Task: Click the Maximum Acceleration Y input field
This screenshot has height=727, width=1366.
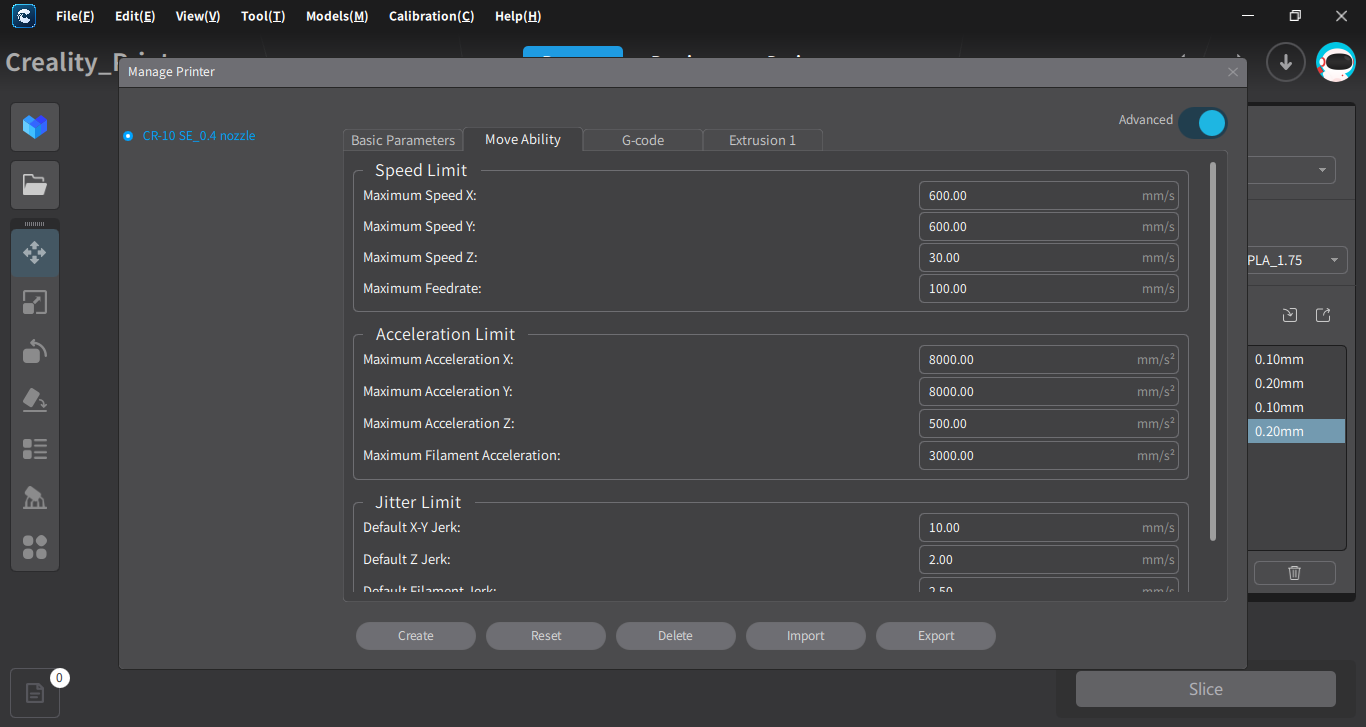Action: (1049, 392)
